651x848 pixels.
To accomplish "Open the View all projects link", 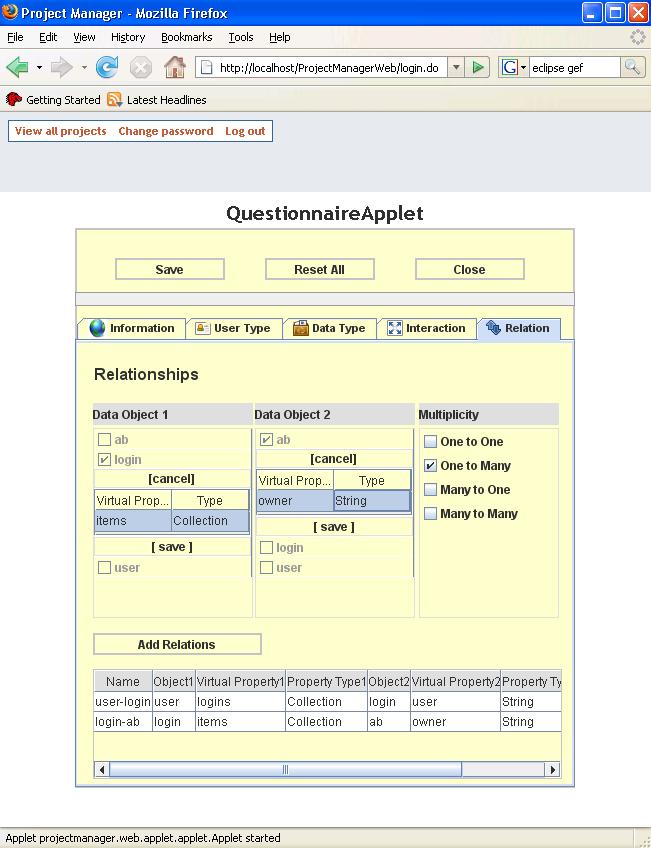I will point(61,131).
